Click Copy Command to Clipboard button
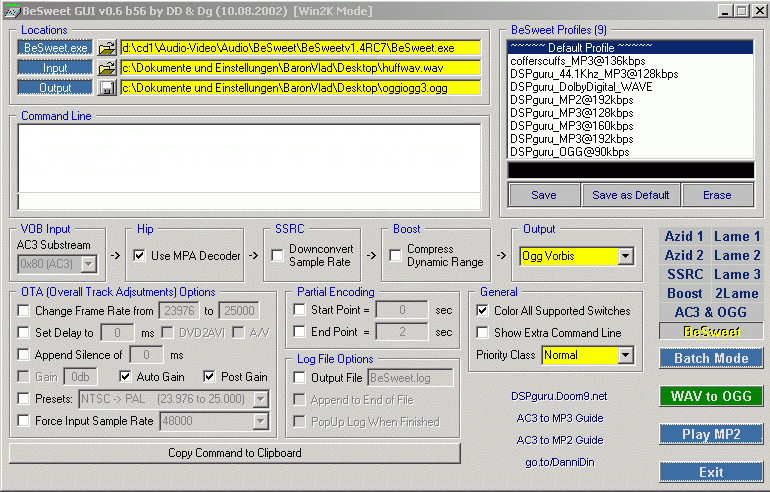Viewport: 770px width, 492px height. point(235,453)
